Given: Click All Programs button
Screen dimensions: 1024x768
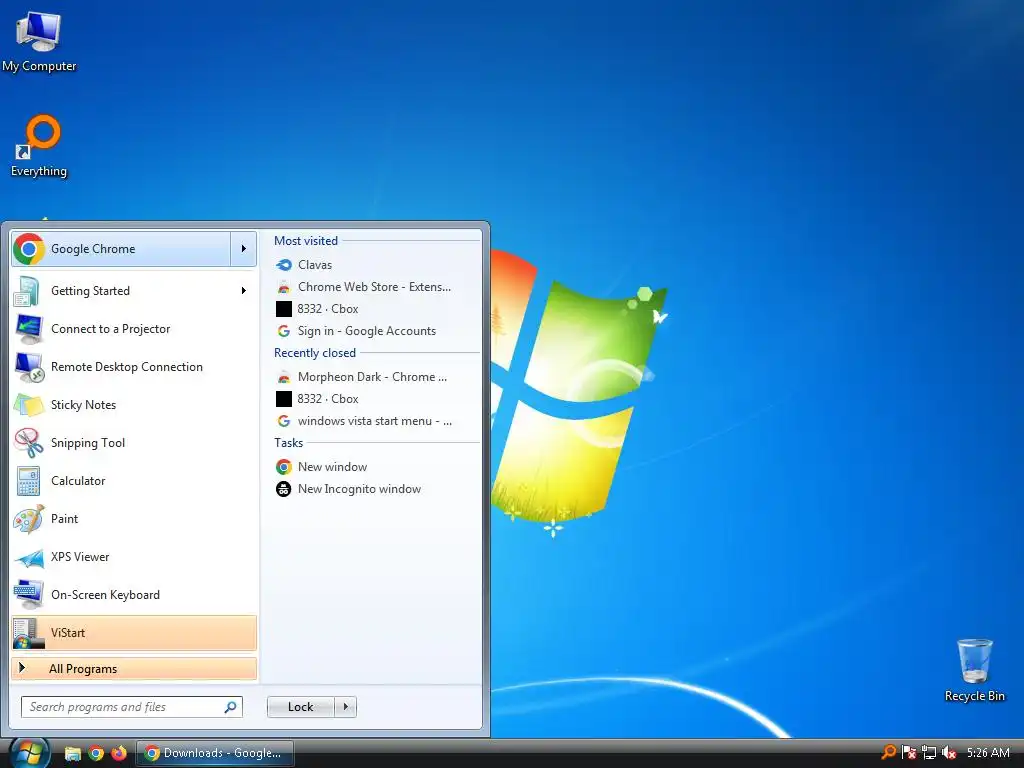Looking at the screenshot, I should pyautogui.click(x=134, y=668).
